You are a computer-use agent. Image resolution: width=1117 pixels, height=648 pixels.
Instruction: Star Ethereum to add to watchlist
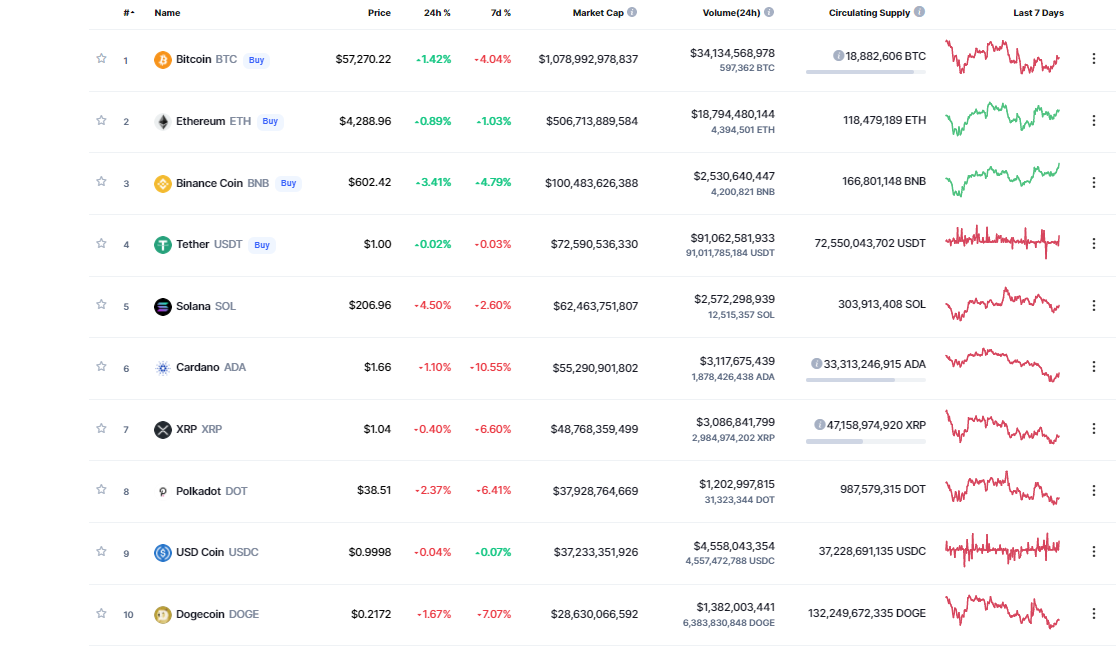tap(101, 120)
